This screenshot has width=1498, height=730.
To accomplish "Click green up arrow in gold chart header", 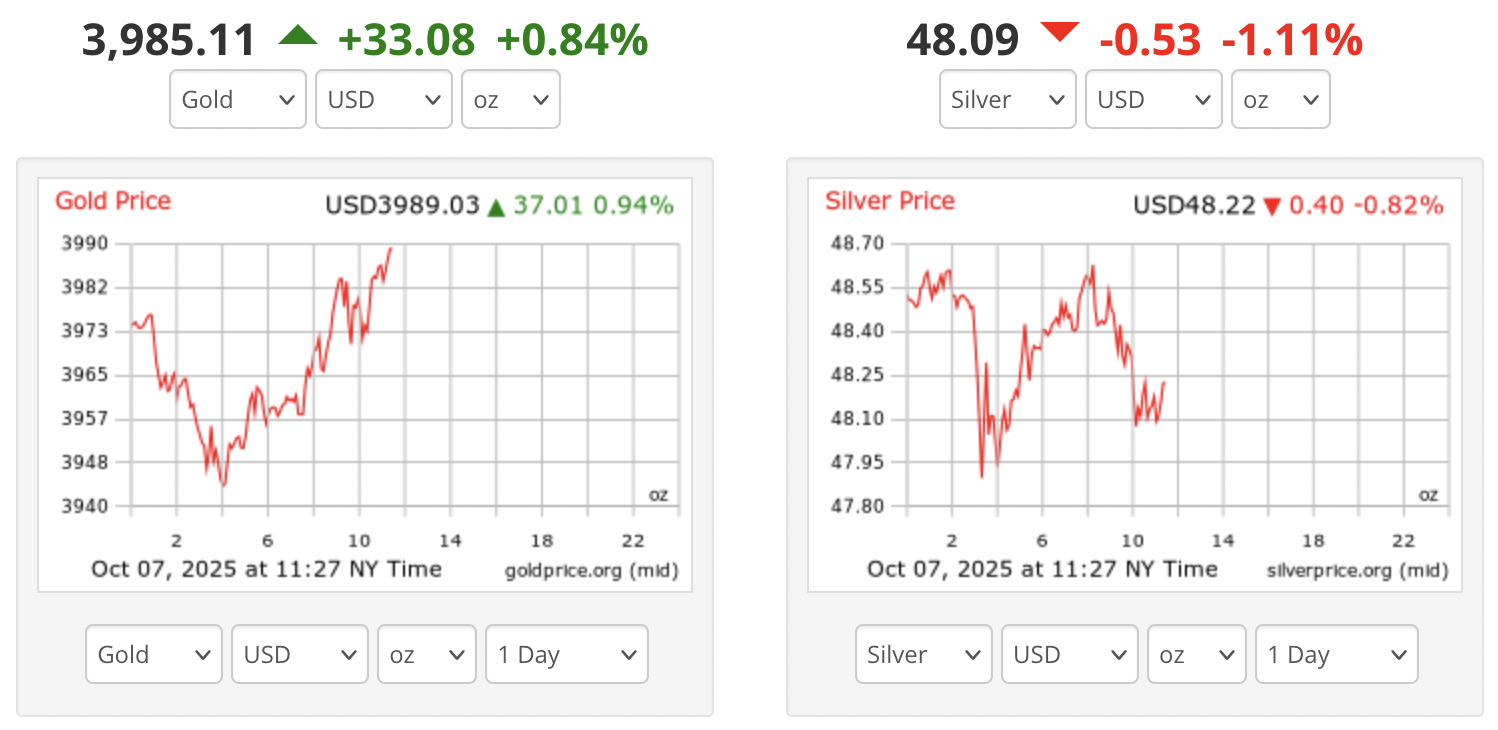I will pyautogui.click(x=496, y=208).
